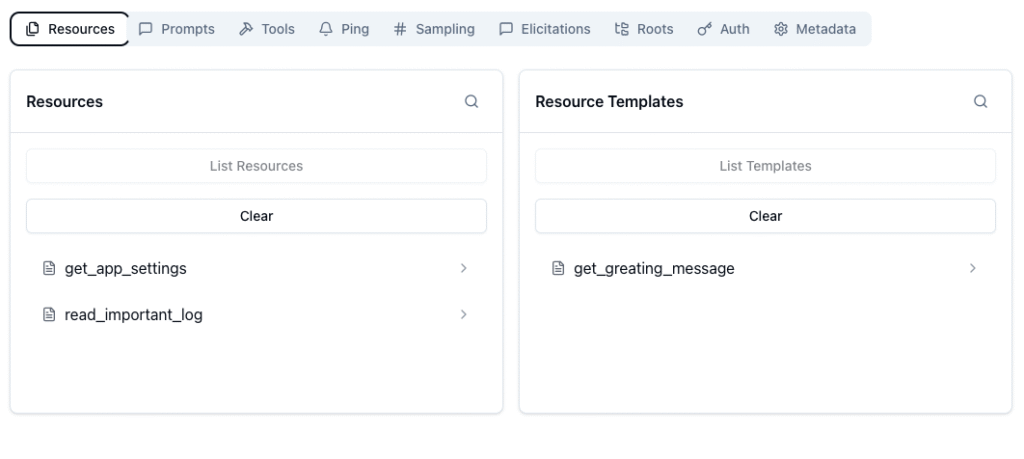This screenshot has width=1024, height=459.
Task: Click the key icon on Auth tab
Action: coord(704,29)
